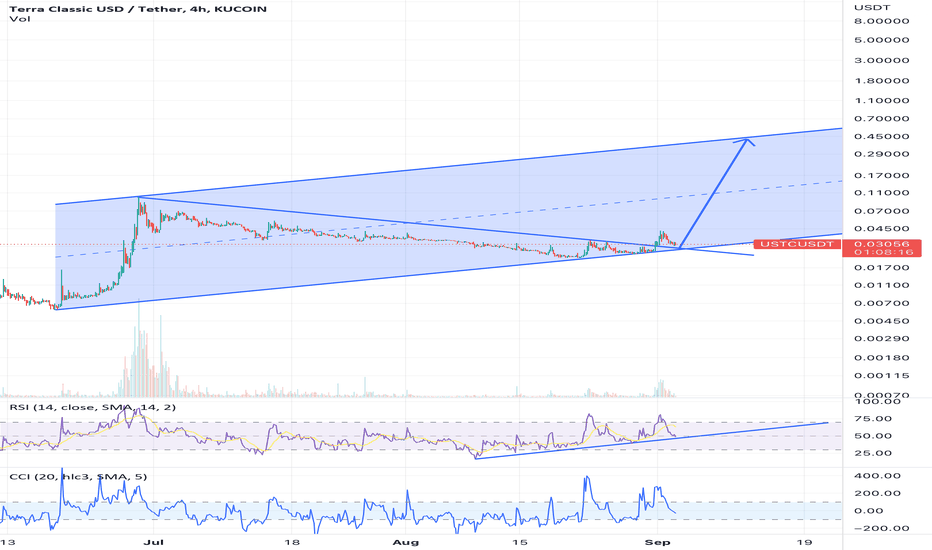Click the RSI 75.00 scale value
932x550 pixels.
(873, 419)
